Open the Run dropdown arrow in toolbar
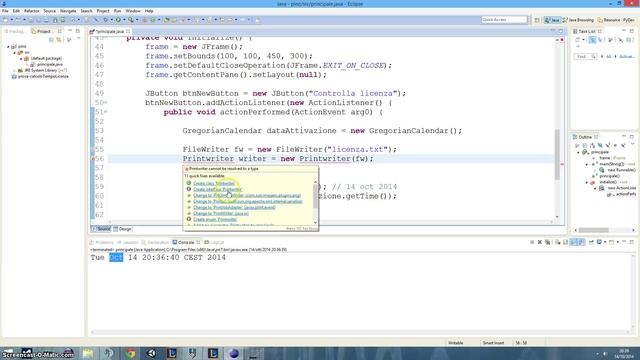Image resolution: width=640 pixels, height=360 pixels. (124, 20)
